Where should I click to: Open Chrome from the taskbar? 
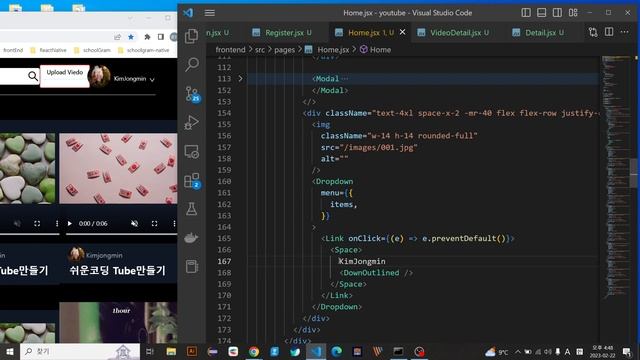253,351
